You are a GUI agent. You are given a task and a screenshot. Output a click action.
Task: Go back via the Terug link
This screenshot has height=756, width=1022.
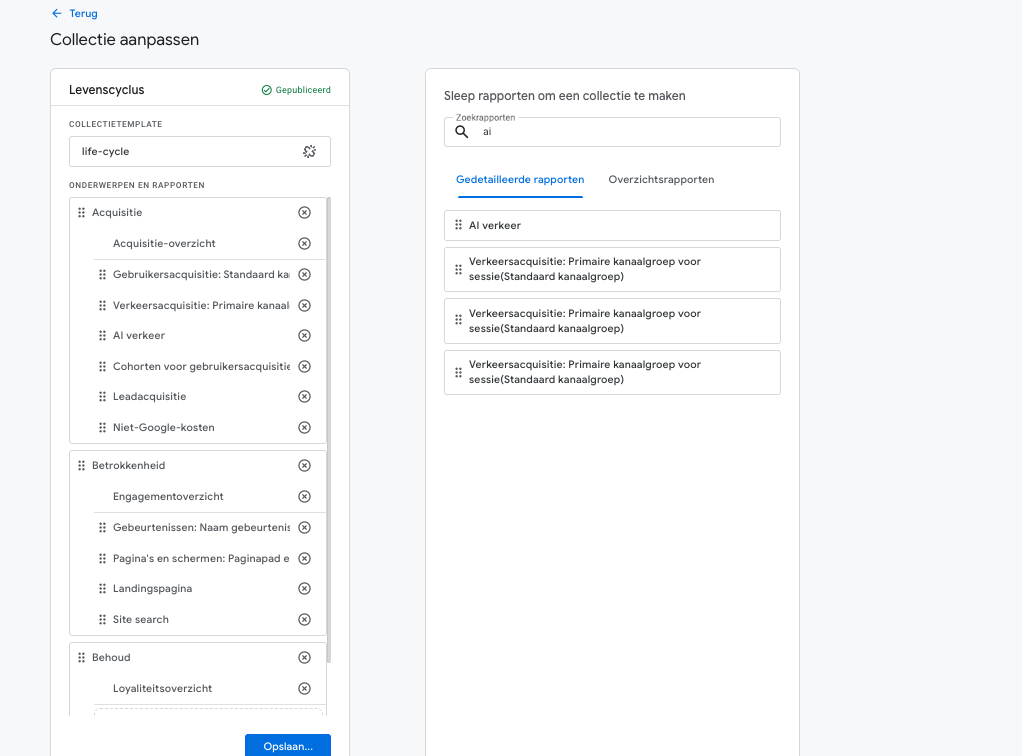(75, 14)
